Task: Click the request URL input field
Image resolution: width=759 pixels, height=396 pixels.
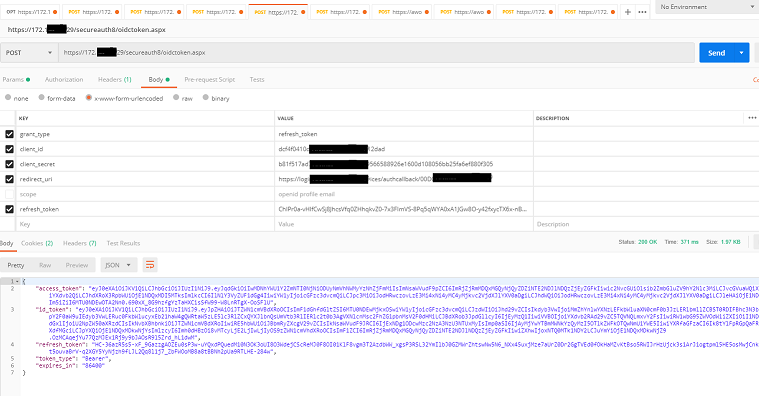Action: tap(376, 52)
